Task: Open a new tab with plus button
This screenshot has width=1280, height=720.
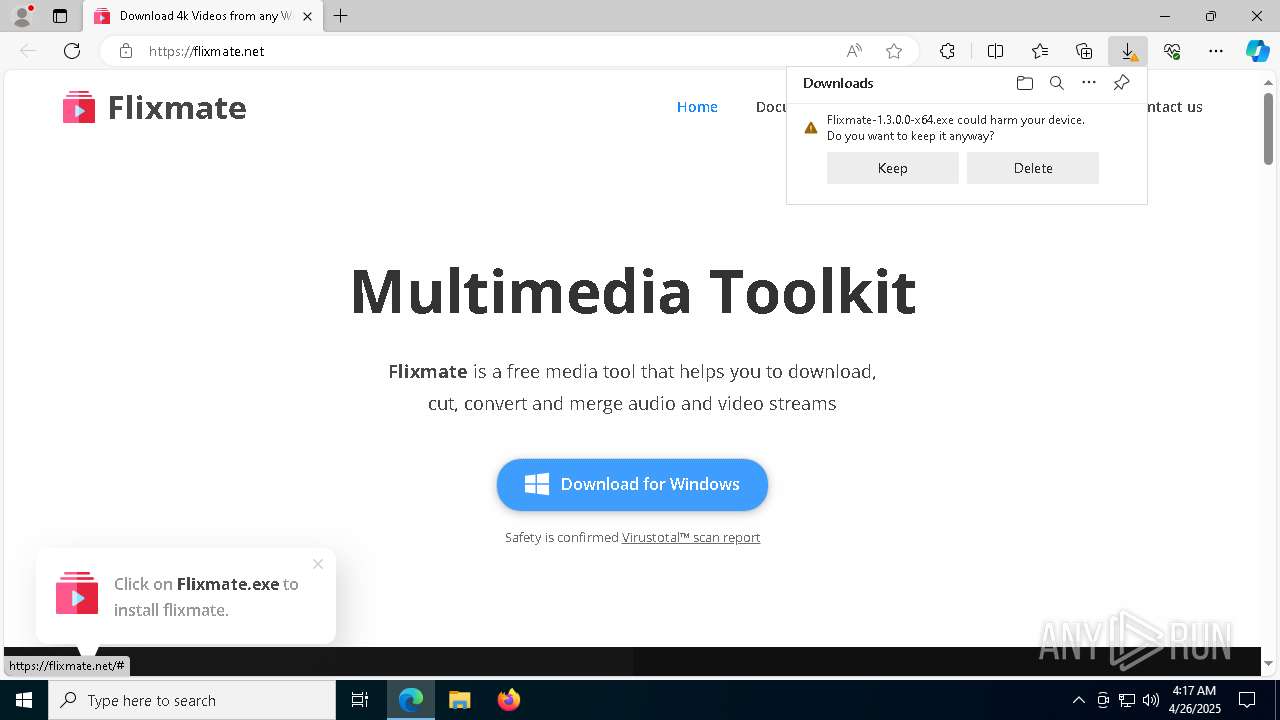Action: click(x=341, y=16)
